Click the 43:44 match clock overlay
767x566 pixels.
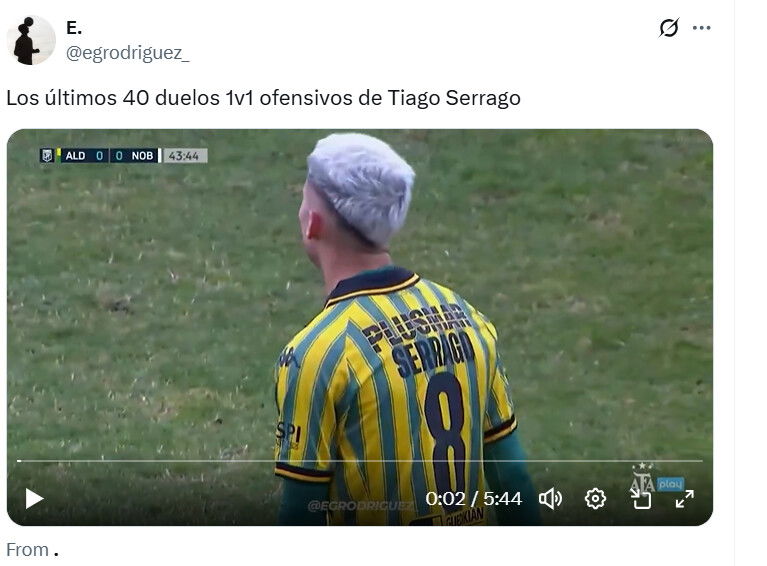[184, 156]
